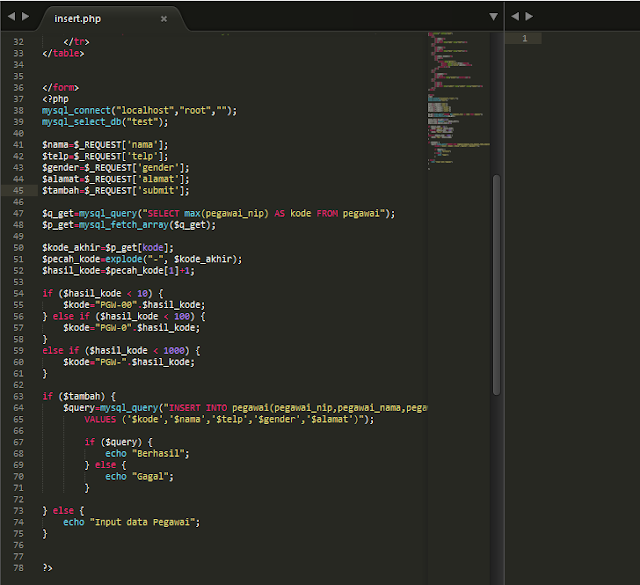The image size is (640, 585).
Task: Click the $alamat=$_REQUEST line
Action: pos(116,179)
